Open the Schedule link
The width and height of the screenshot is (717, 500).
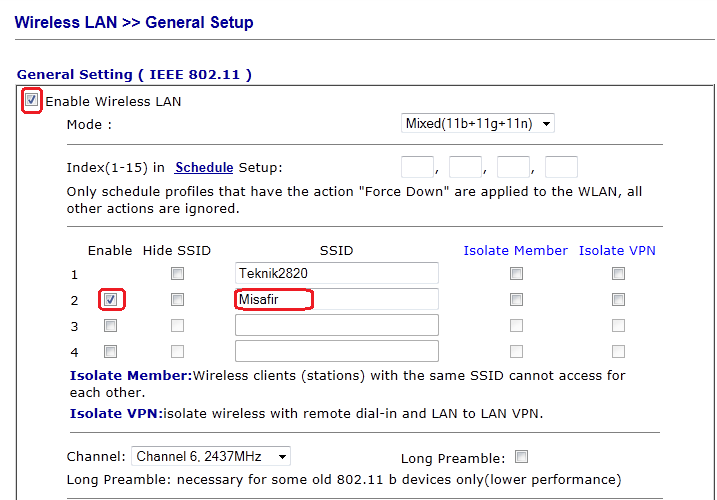[x=204, y=168]
